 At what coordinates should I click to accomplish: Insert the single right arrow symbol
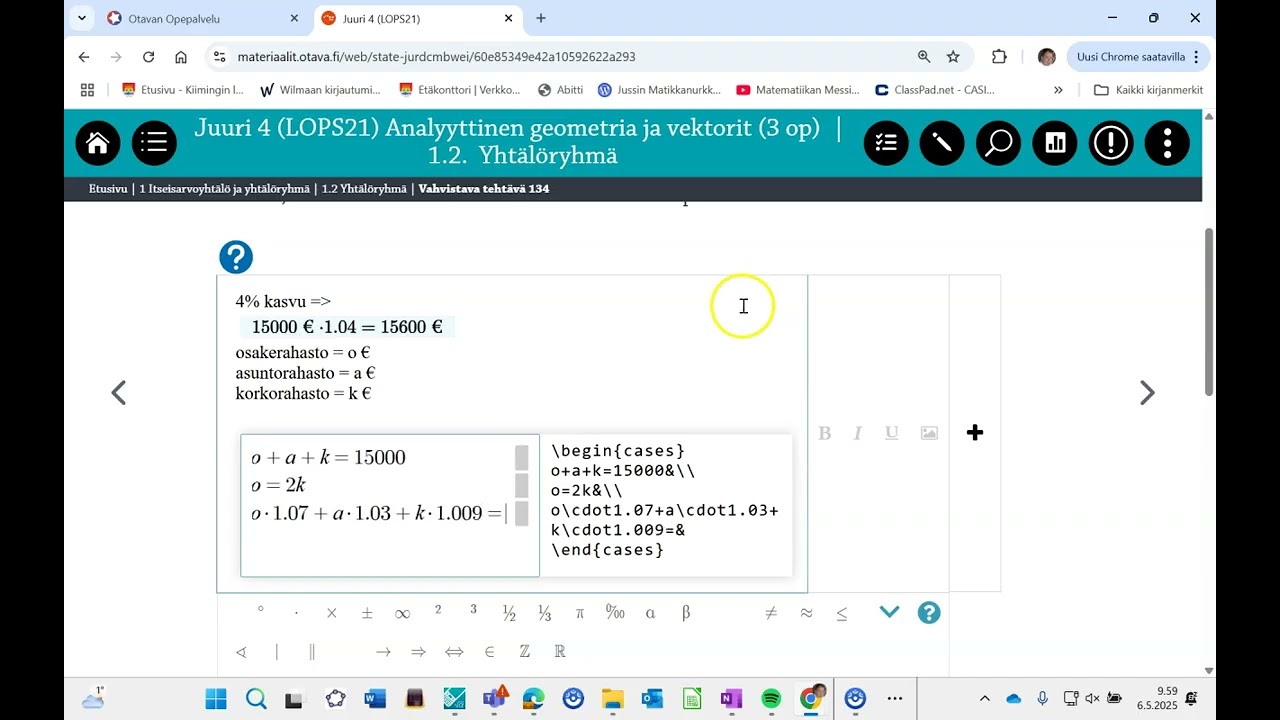(x=383, y=652)
